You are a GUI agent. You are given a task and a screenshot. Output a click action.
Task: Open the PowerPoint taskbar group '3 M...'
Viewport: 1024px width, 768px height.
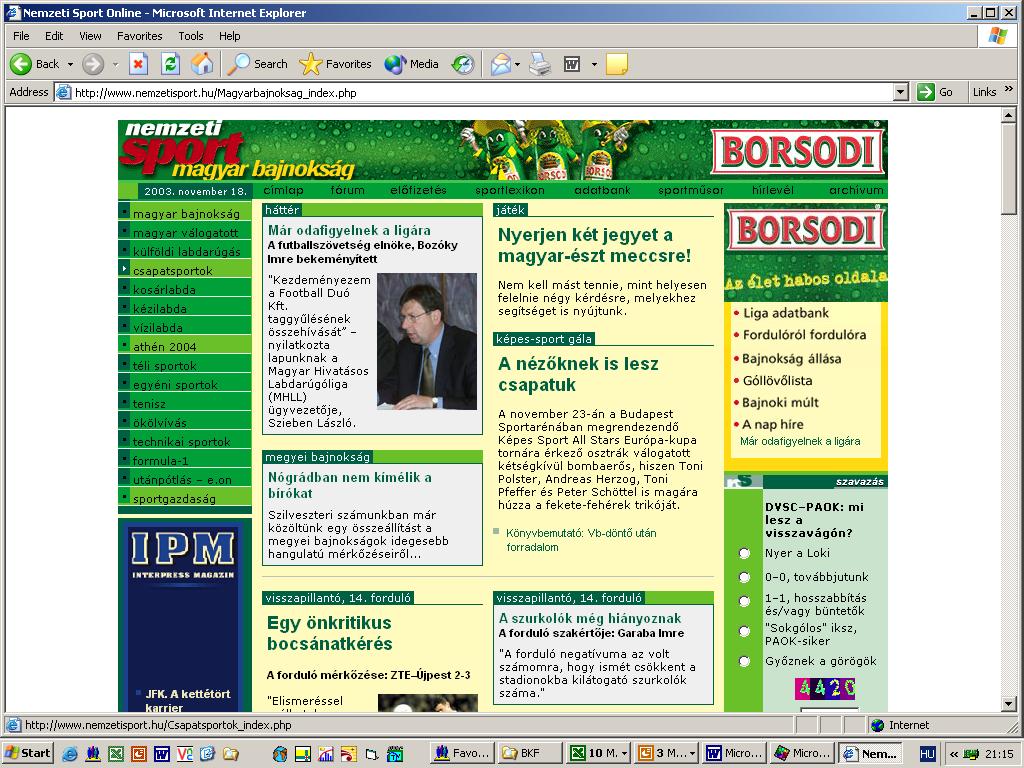tap(667, 753)
